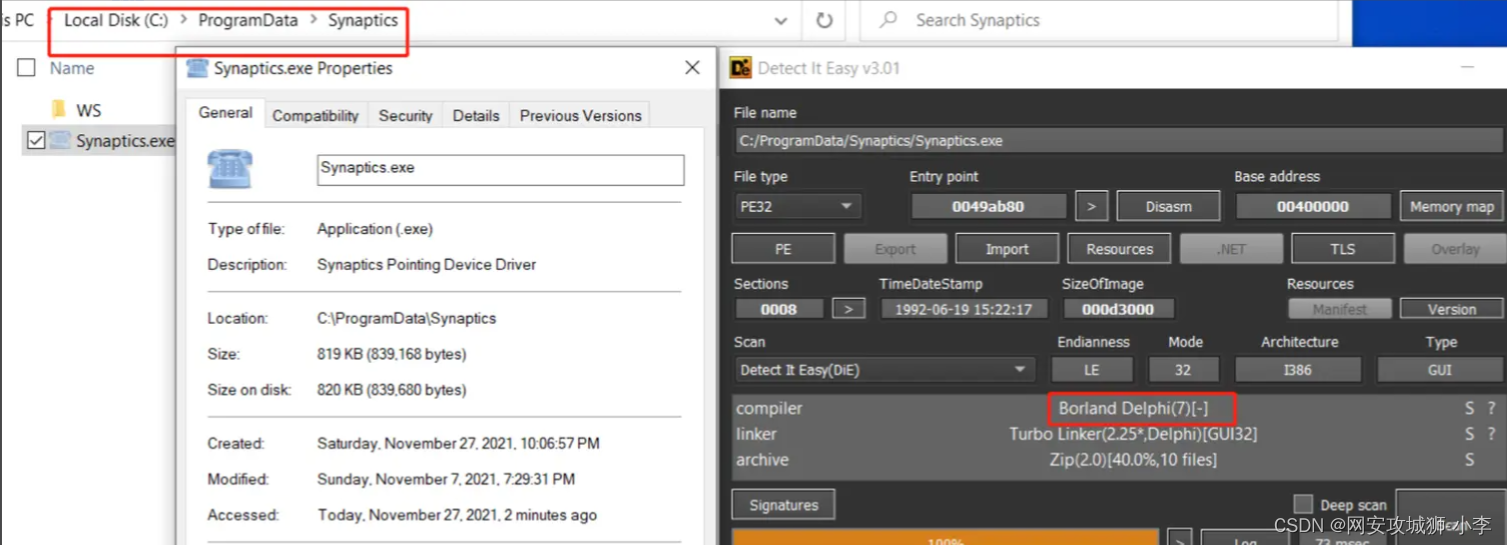Click the mode value 32
This screenshot has width=1507, height=545.
pyautogui.click(x=1183, y=370)
